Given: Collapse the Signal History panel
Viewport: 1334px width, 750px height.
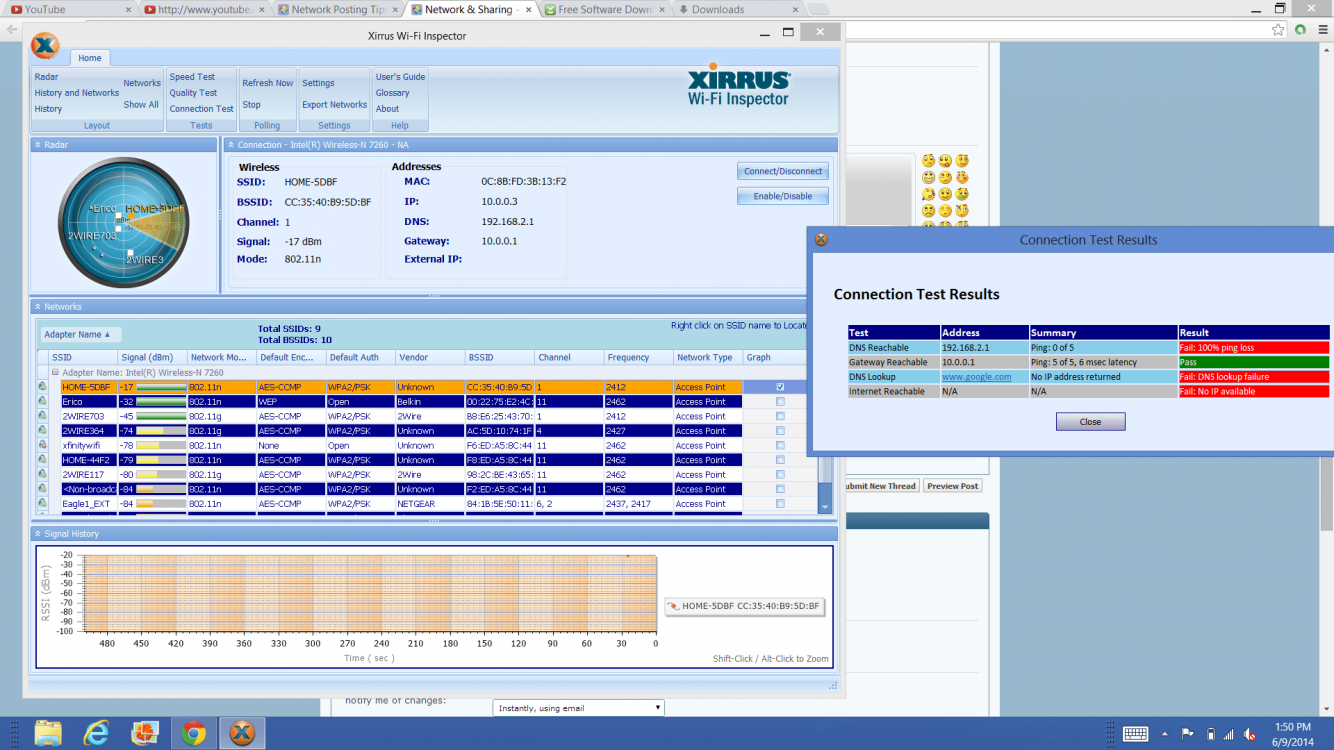Looking at the screenshot, I should [38, 534].
